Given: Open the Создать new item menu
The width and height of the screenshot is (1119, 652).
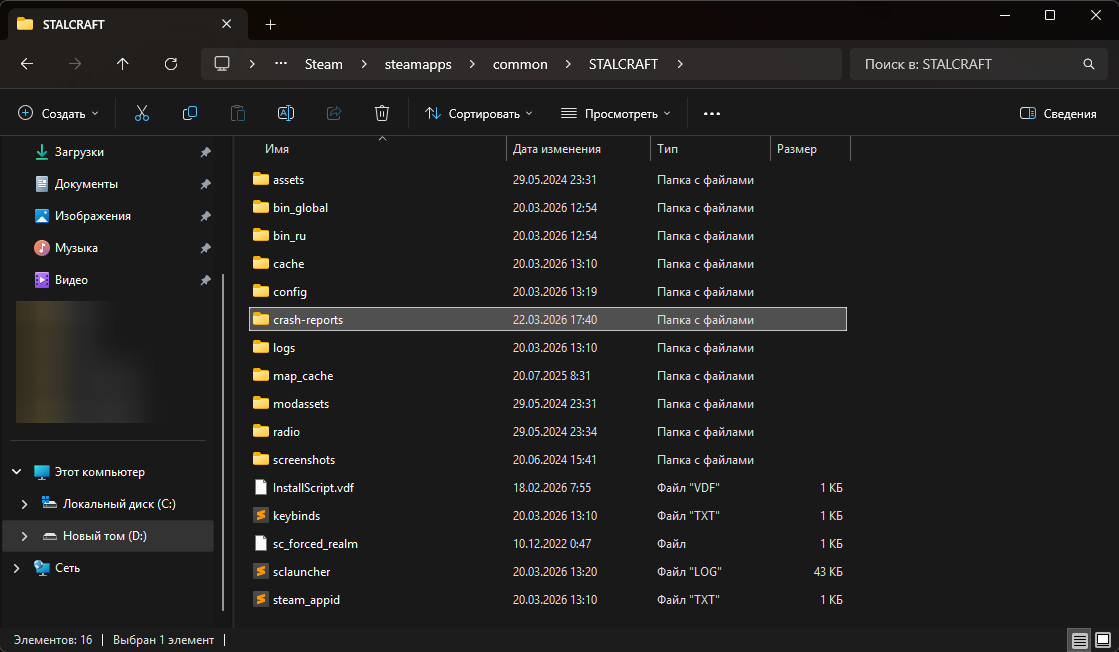Looking at the screenshot, I should [x=59, y=114].
